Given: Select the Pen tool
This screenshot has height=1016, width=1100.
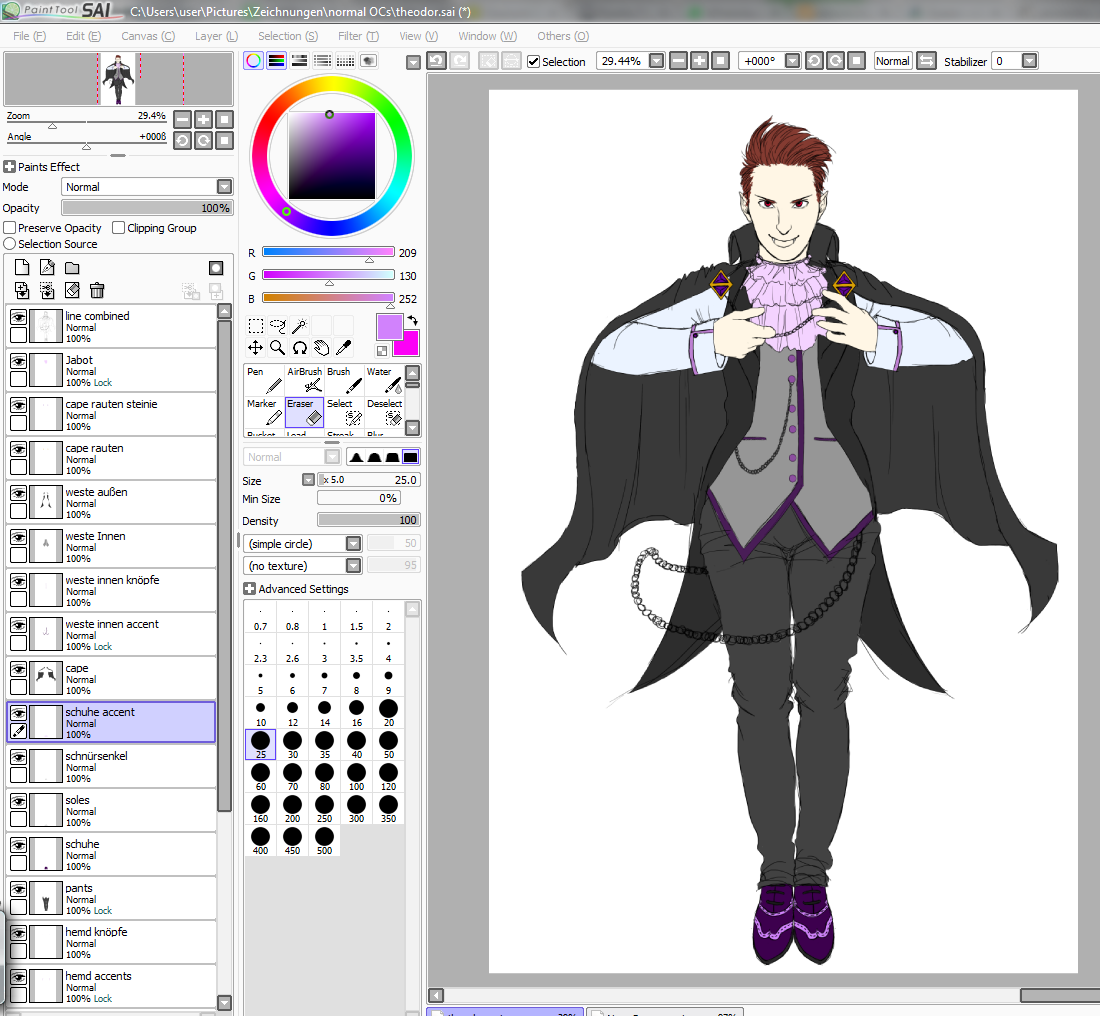Looking at the screenshot, I should pyautogui.click(x=264, y=380).
